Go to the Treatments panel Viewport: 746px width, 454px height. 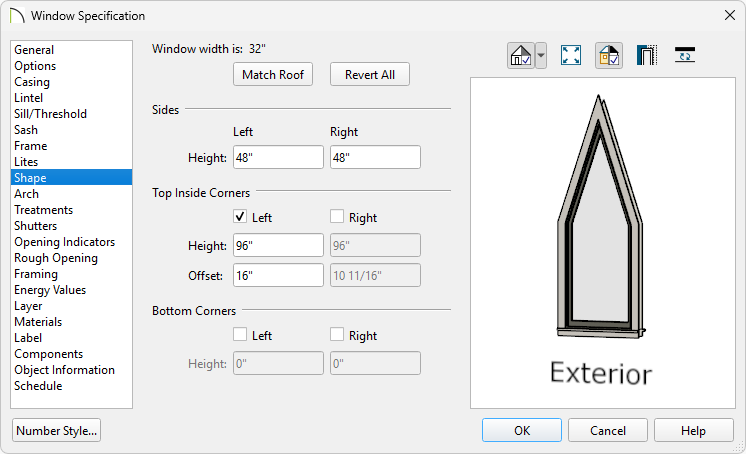click(71, 210)
